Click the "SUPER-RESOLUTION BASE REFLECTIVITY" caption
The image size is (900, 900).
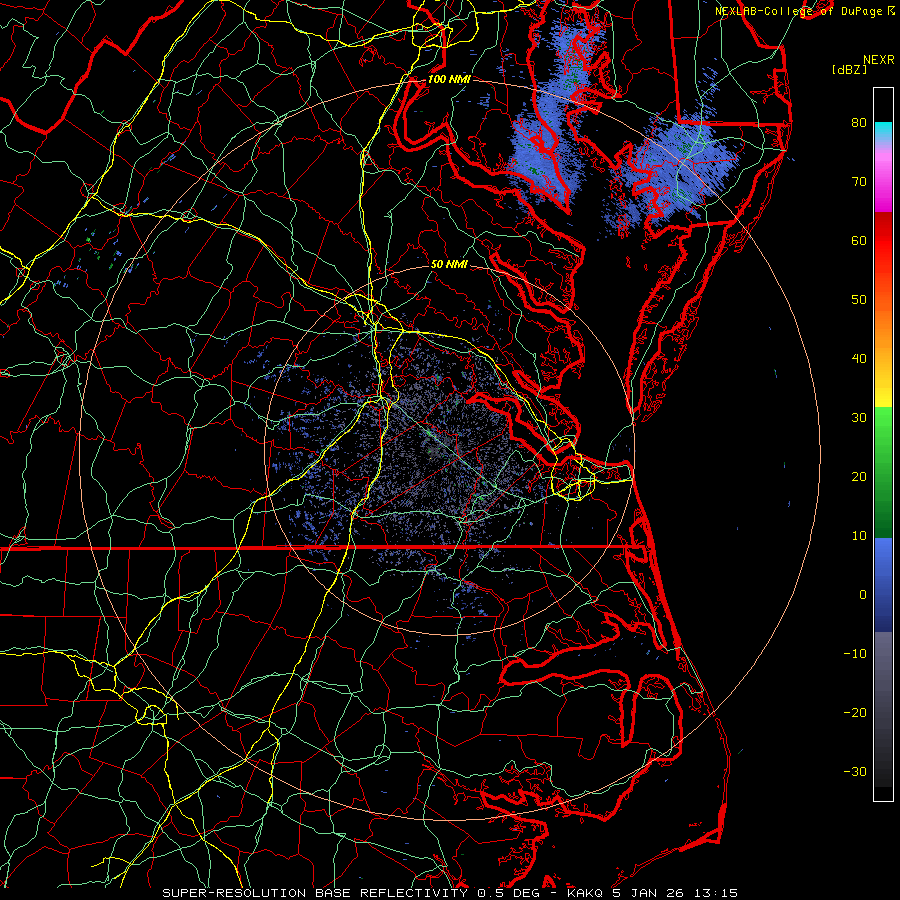pos(315,893)
